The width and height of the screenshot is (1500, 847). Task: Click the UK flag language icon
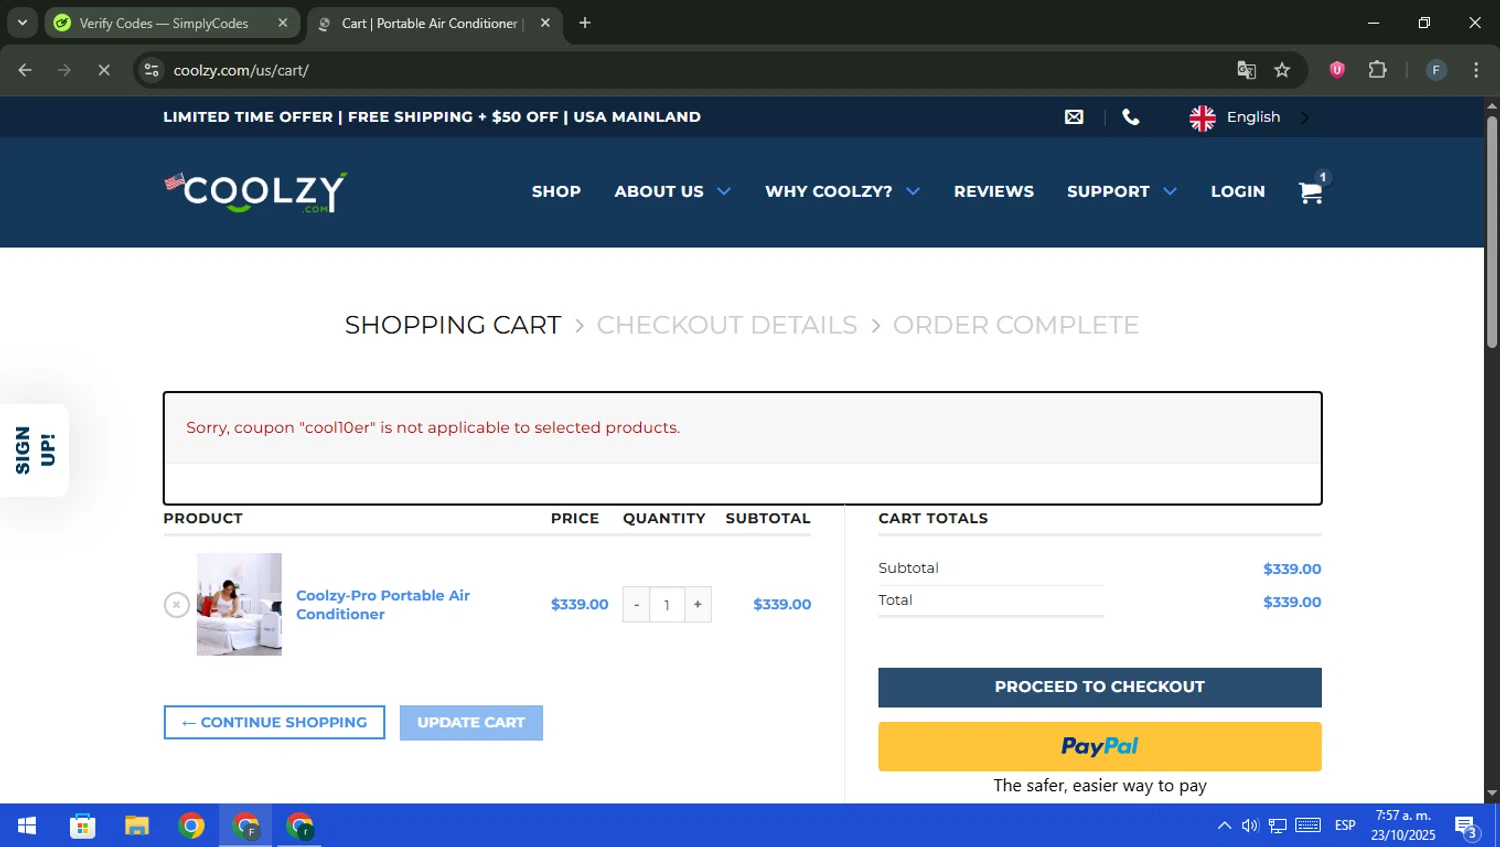[1202, 118]
